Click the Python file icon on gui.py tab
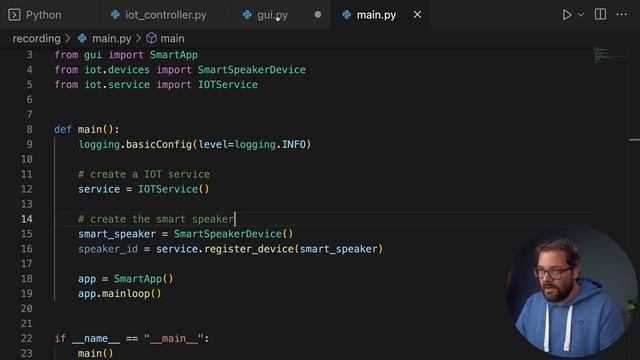This screenshot has height=360, width=640. tap(247, 15)
